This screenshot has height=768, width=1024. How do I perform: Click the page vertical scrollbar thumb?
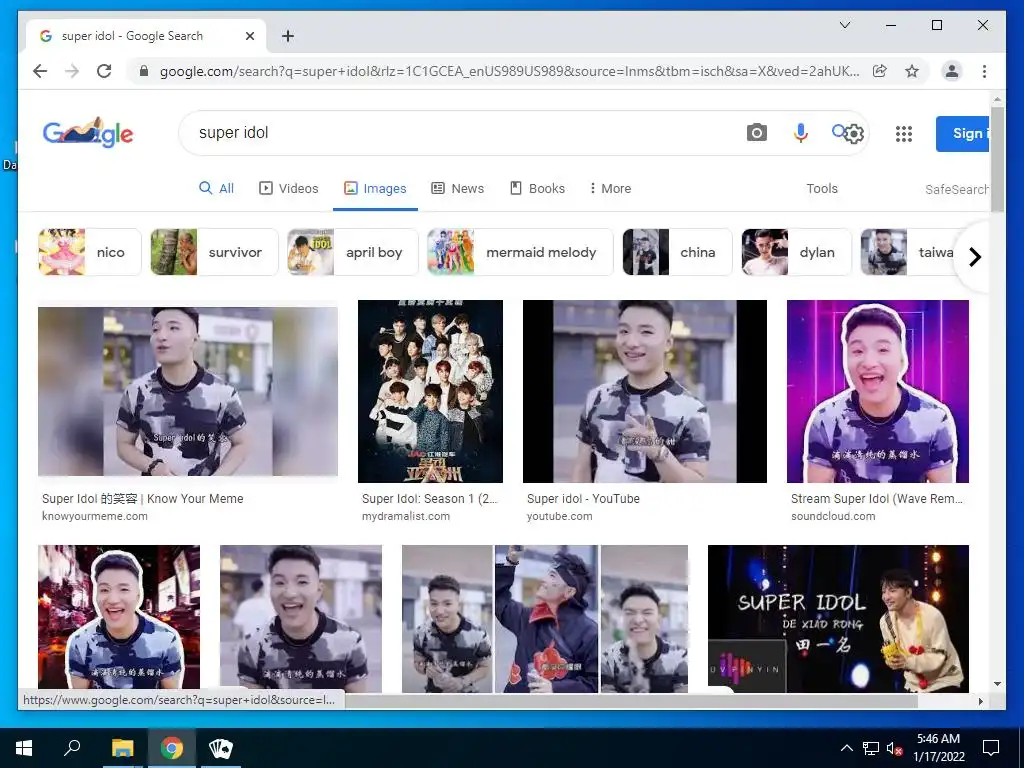coord(997,159)
